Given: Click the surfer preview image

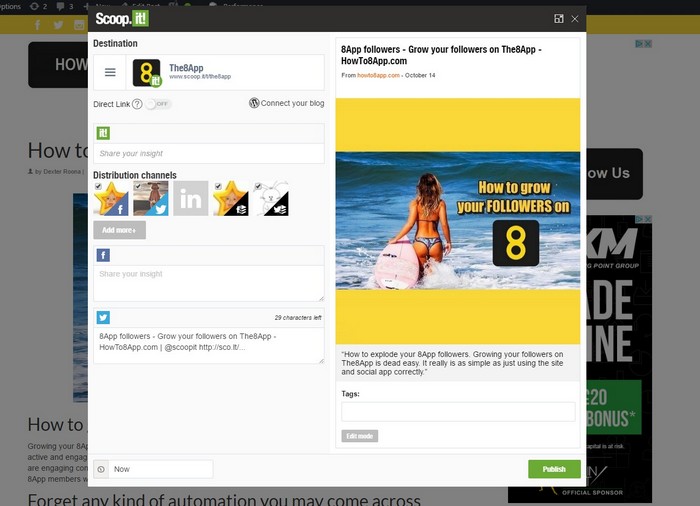Looking at the screenshot, I should coord(458,221).
